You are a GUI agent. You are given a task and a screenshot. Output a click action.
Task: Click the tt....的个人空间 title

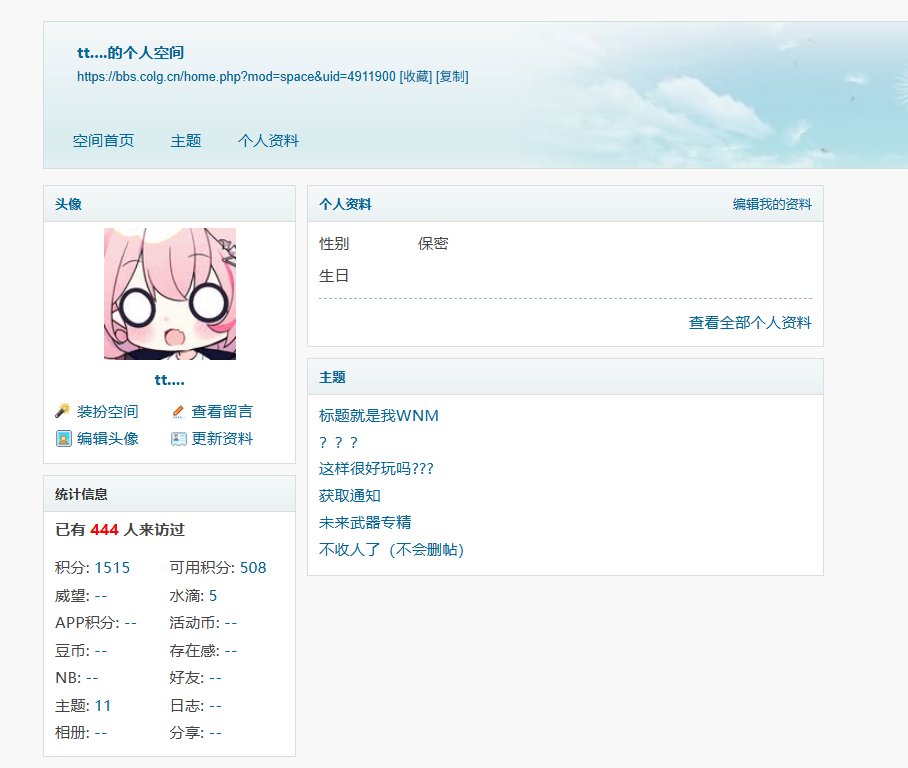coord(130,53)
